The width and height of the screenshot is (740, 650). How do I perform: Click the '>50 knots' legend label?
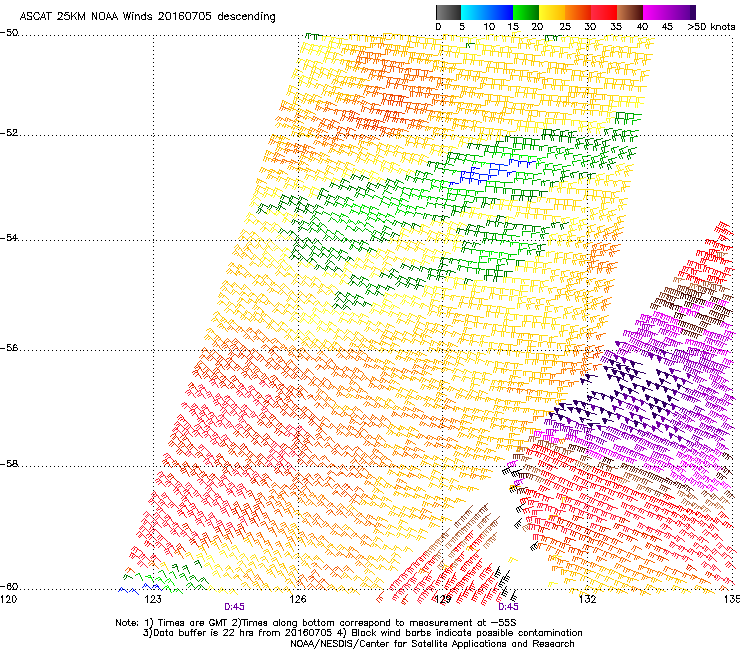711,27
